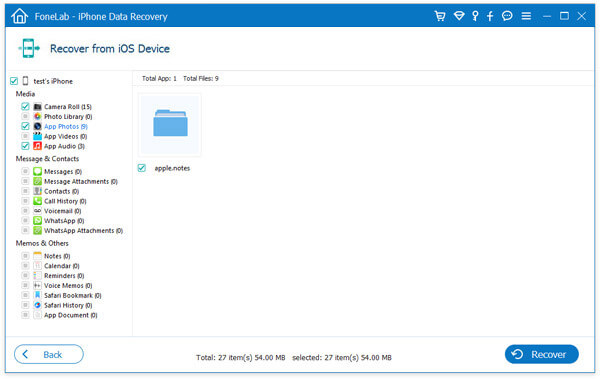Toggle the test's iPhone checkbox

(x=14, y=81)
